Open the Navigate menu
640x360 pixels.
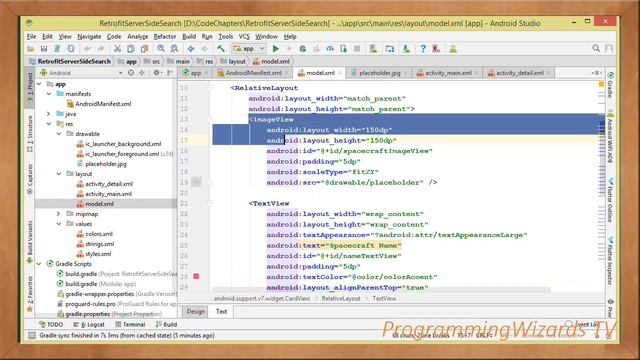tap(89, 36)
